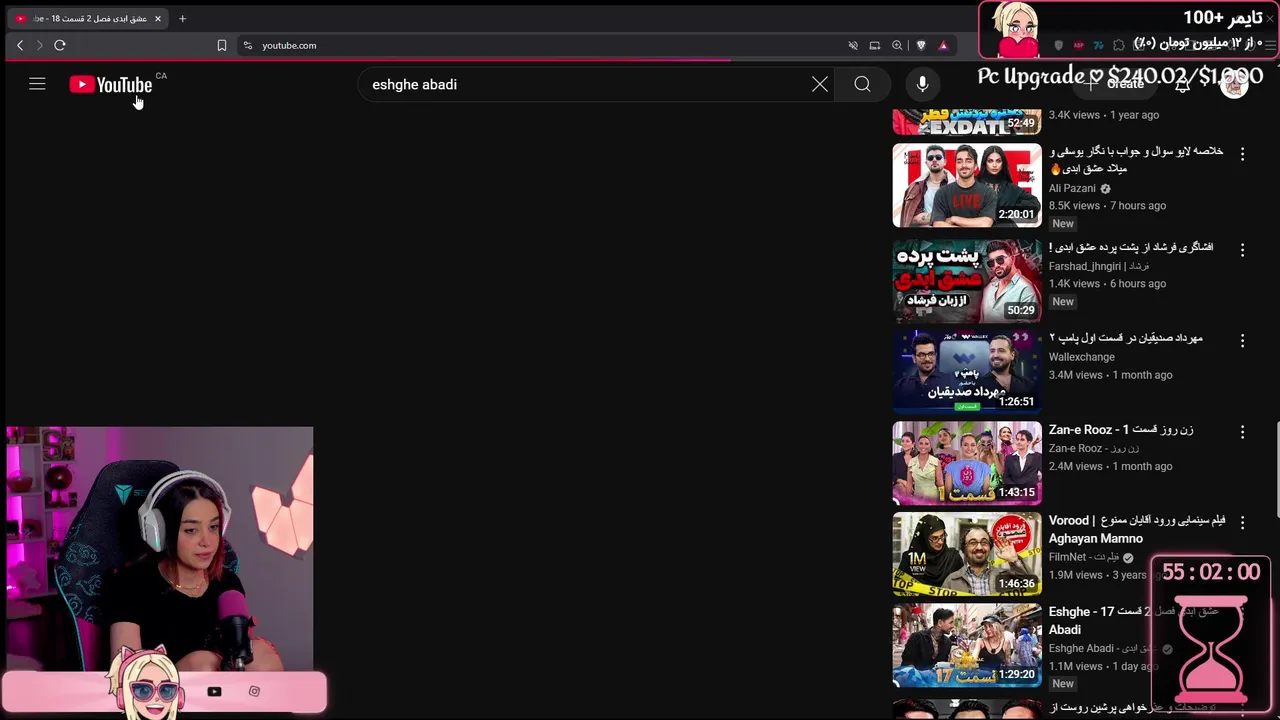Play the 50:29 Farshad thumbnail

pyautogui.click(x=967, y=280)
